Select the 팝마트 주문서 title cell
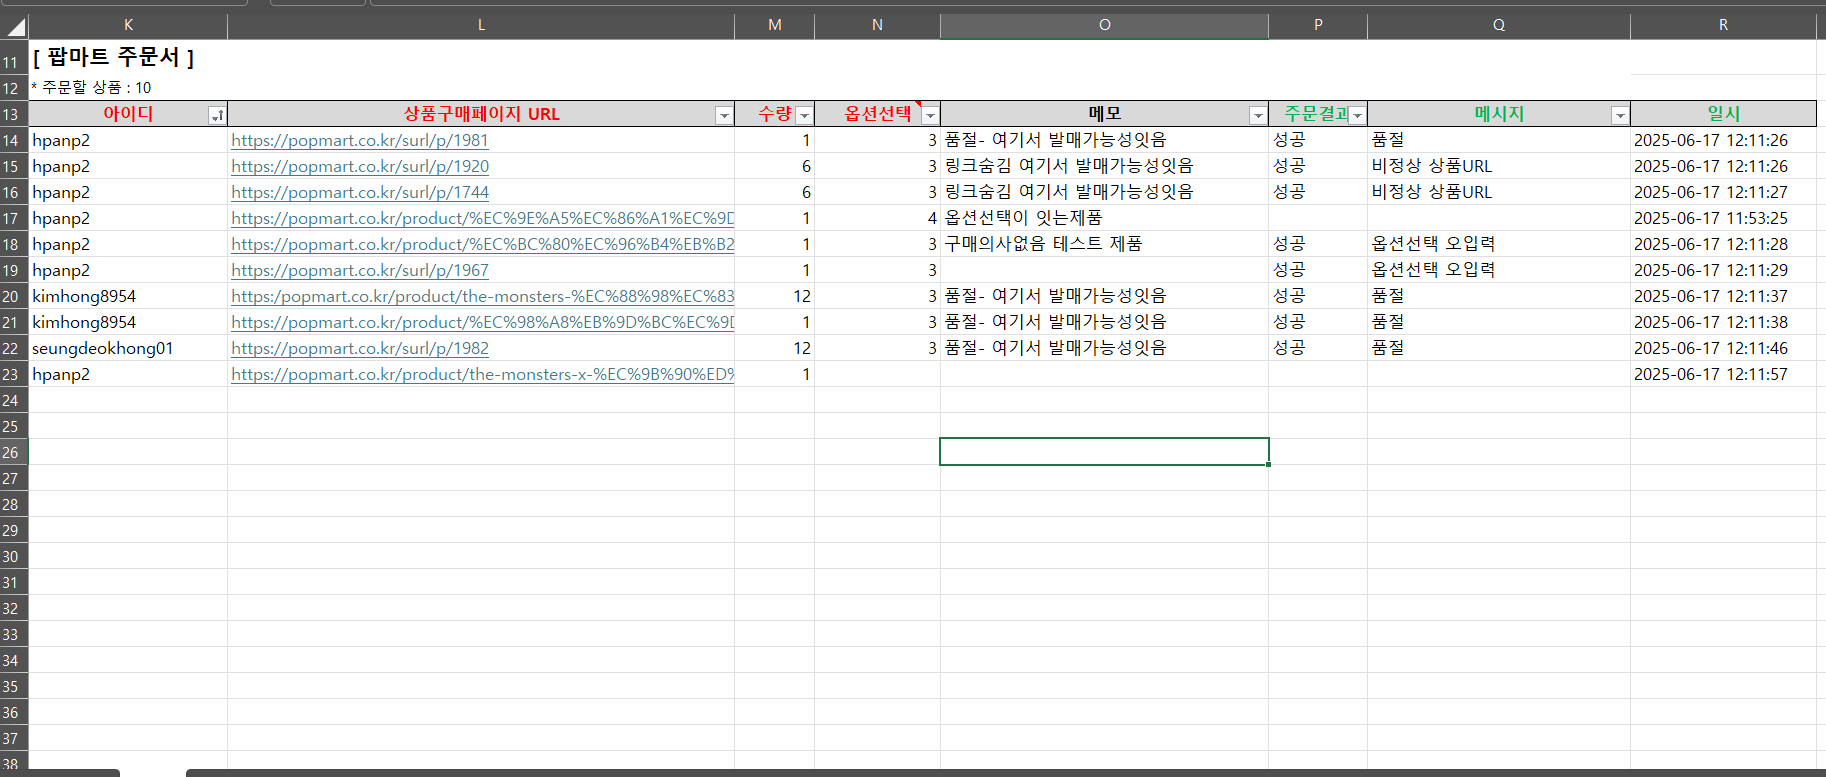Screen dimensions: 1826x777 [x=113, y=58]
